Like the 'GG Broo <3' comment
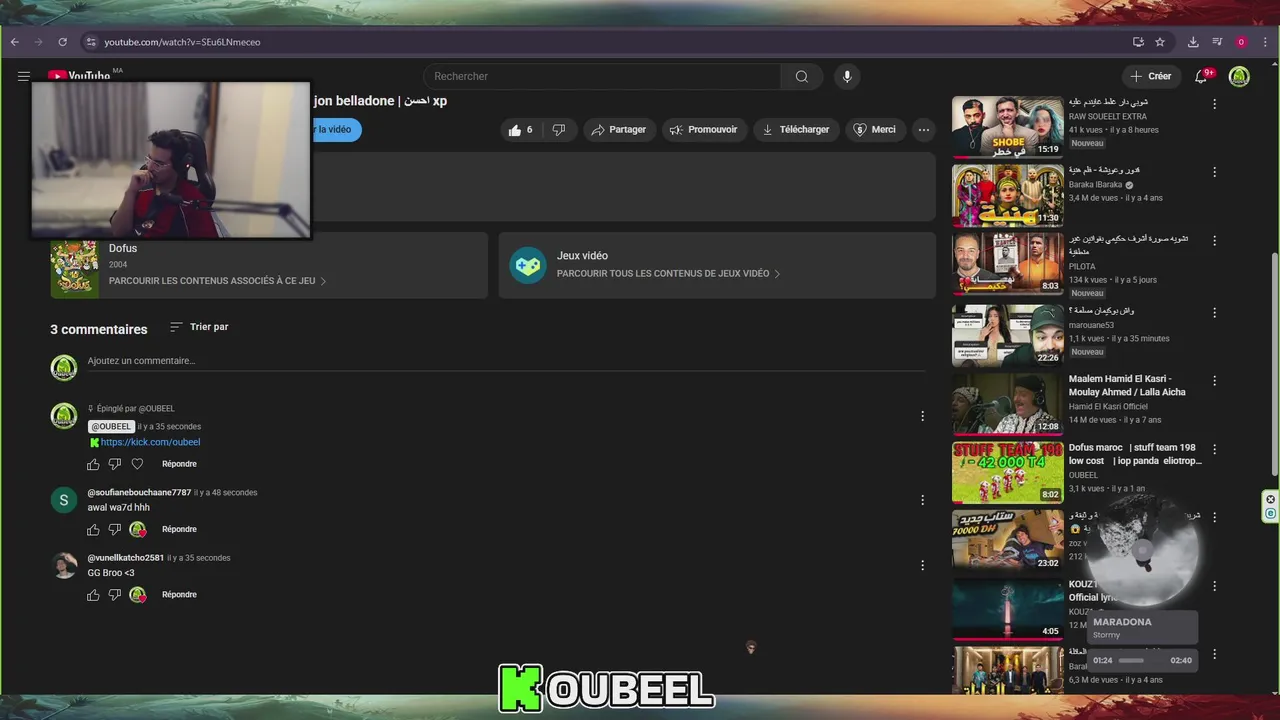 pyautogui.click(x=93, y=594)
